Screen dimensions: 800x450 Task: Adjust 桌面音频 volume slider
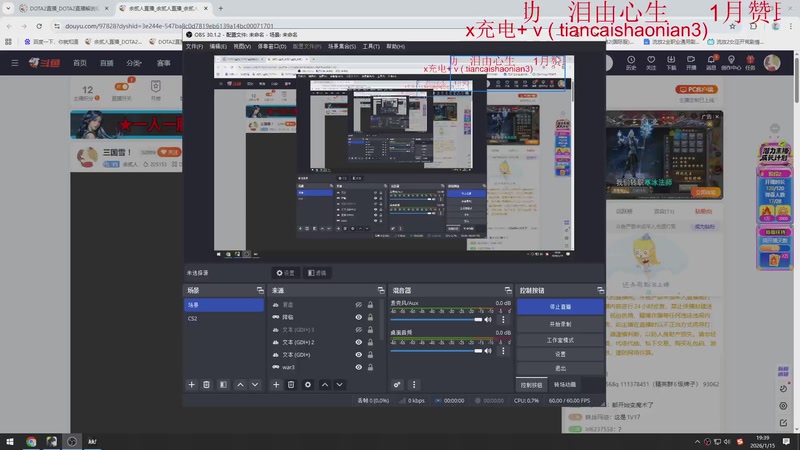click(437, 351)
